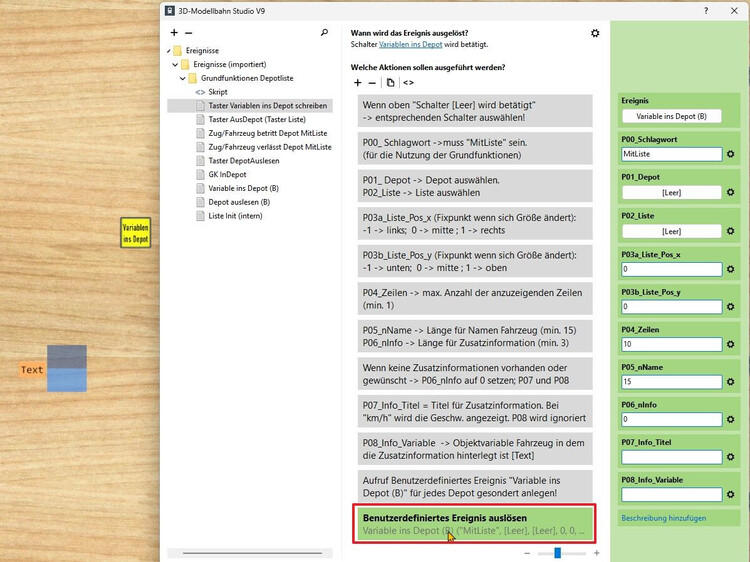
Task: Click the orange Text label on layout
Action: click(32, 370)
